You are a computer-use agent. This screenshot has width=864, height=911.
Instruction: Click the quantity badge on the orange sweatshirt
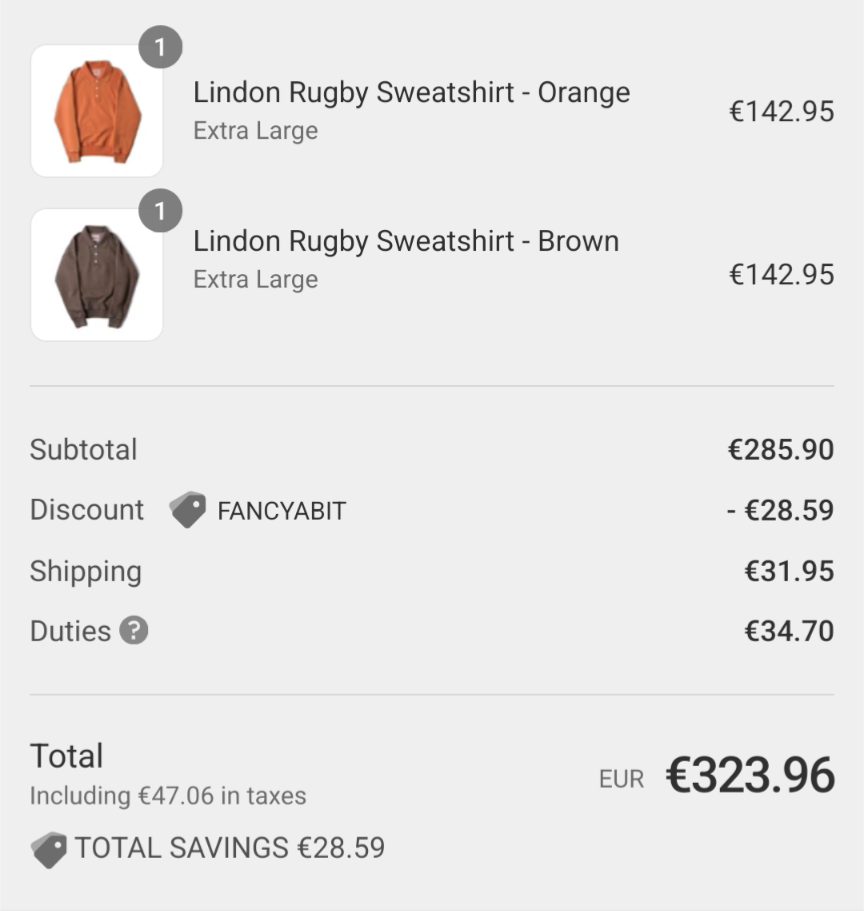point(160,47)
